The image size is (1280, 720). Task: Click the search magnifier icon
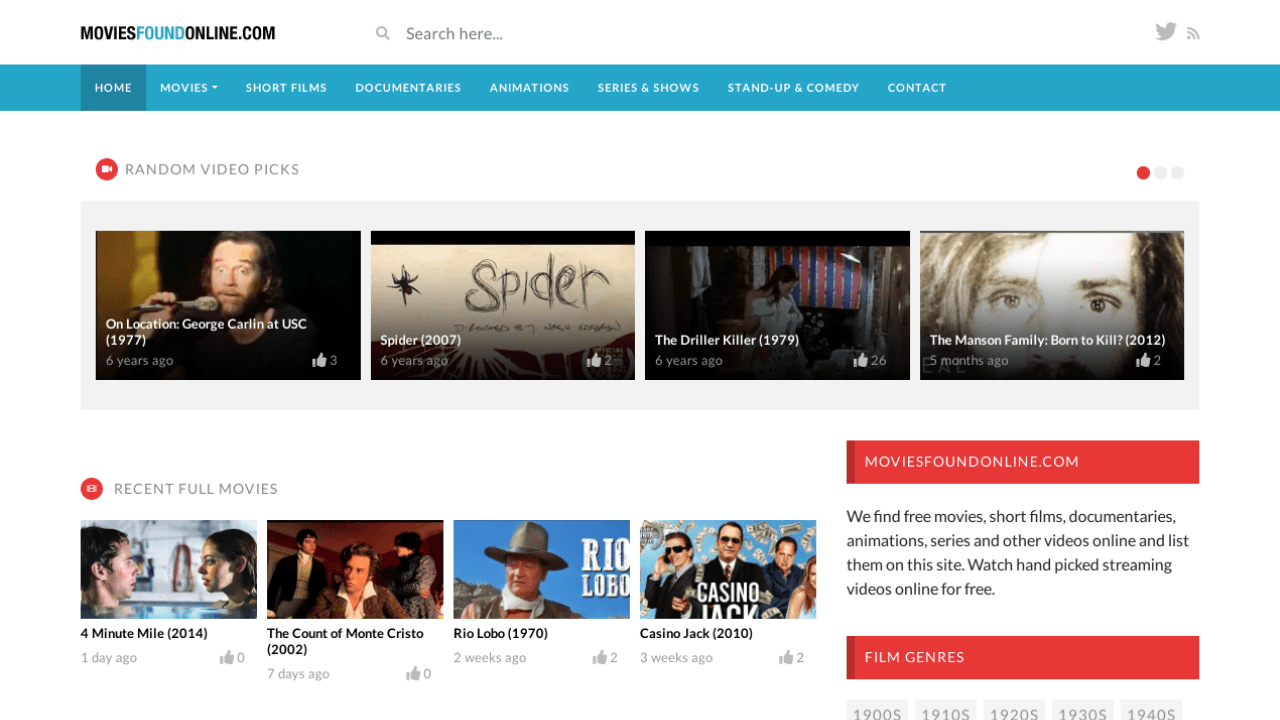[x=383, y=33]
